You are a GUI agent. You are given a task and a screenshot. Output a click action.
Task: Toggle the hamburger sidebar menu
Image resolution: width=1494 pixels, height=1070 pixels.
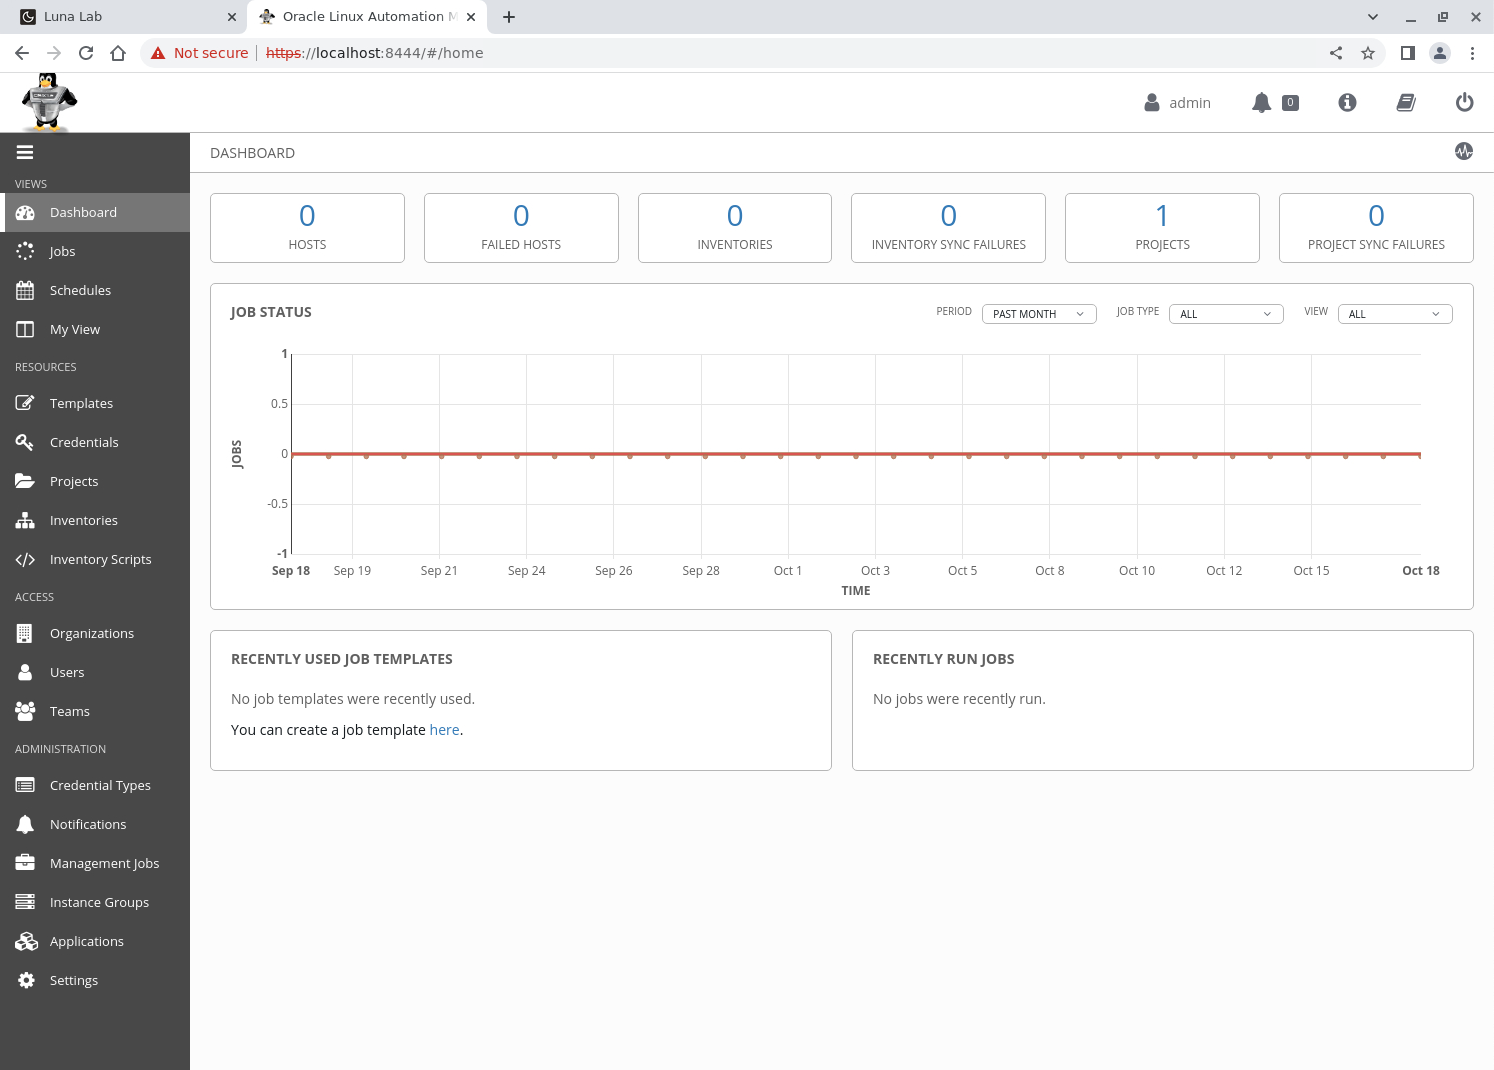25,152
